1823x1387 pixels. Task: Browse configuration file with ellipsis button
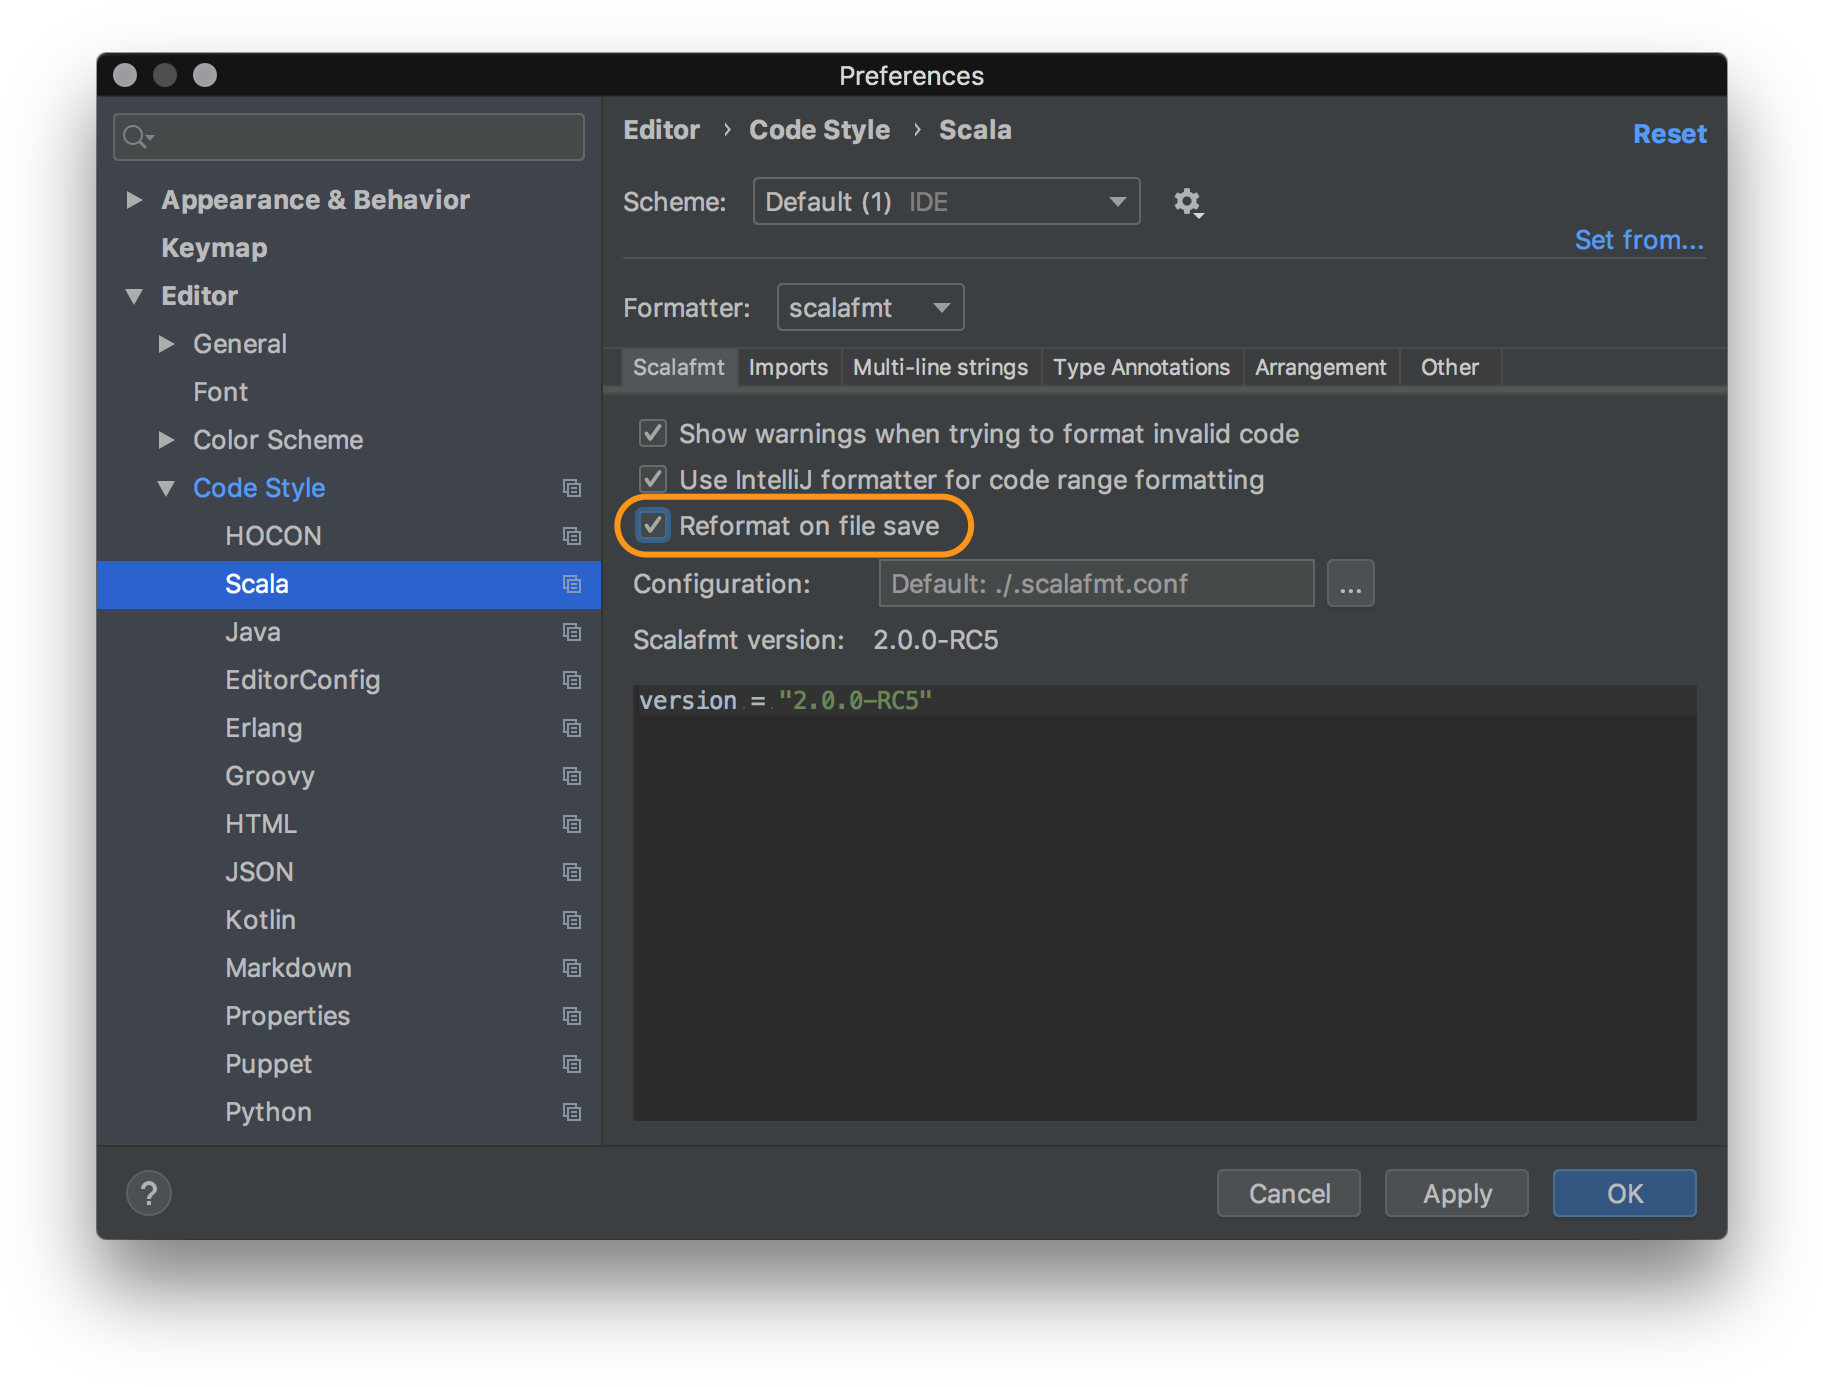coord(1350,583)
